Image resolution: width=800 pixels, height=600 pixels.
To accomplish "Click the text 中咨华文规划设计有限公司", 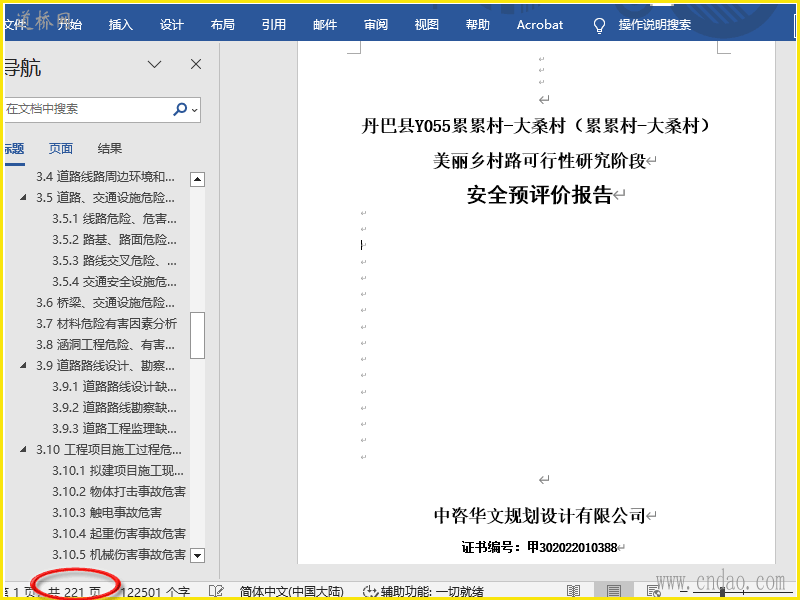I will [x=540, y=516].
